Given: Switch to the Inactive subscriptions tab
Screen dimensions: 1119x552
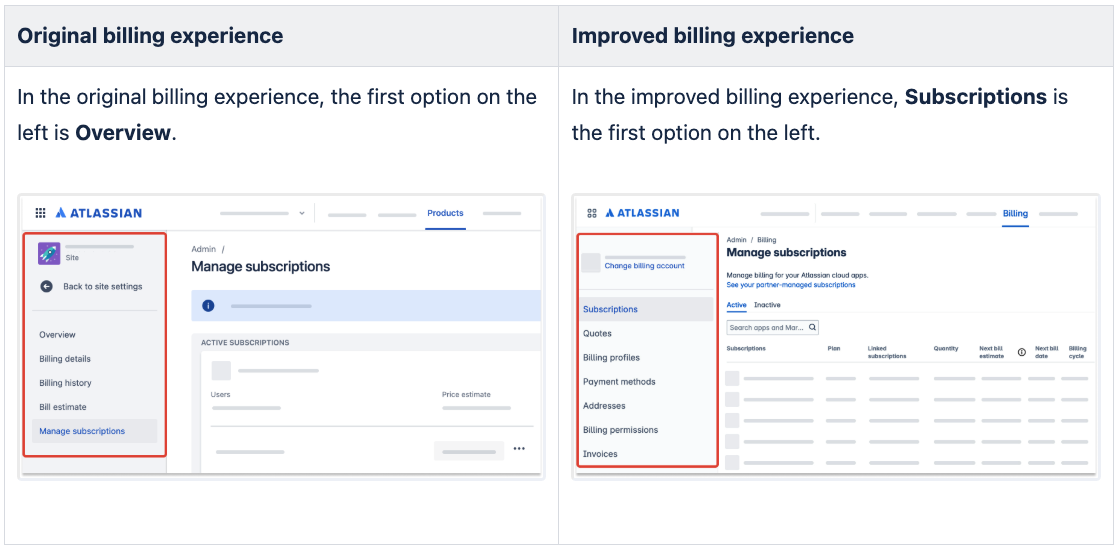Looking at the screenshot, I should point(767,305).
